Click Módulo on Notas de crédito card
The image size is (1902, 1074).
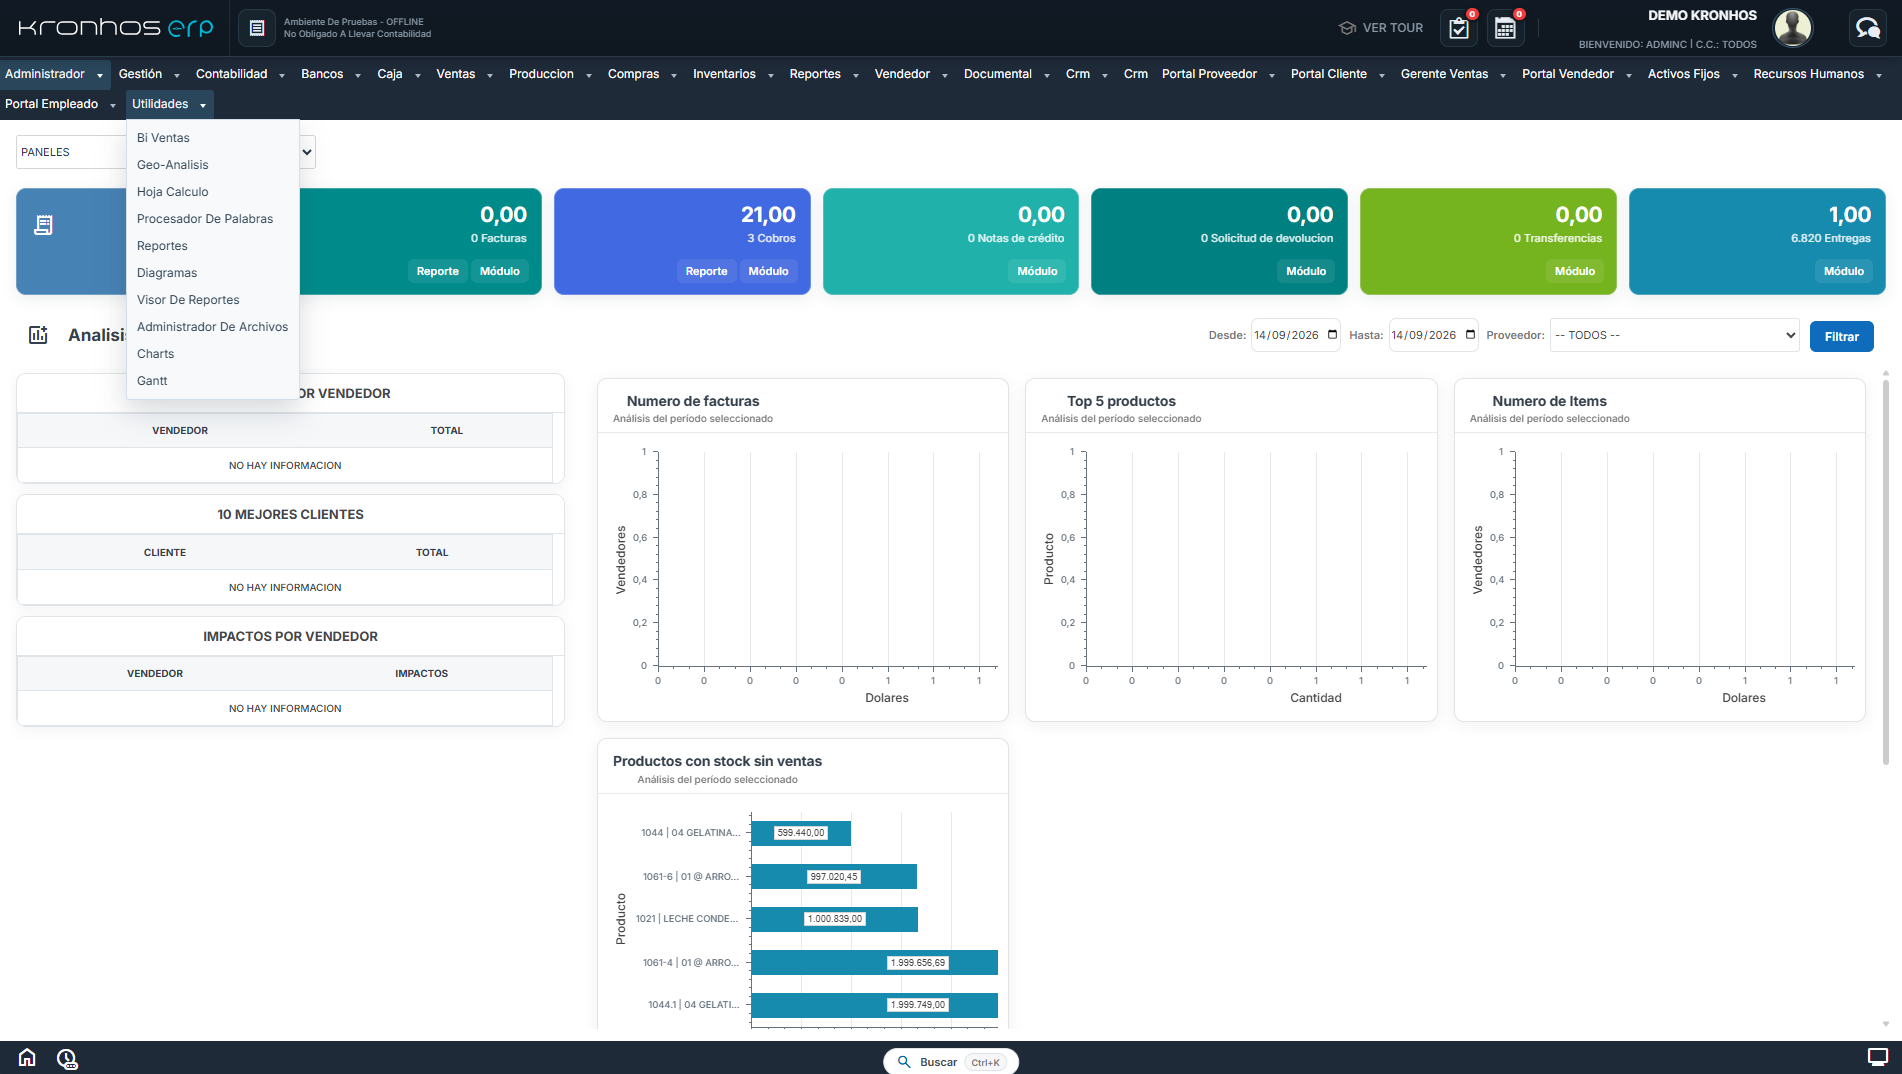pyautogui.click(x=1037, y=271)
